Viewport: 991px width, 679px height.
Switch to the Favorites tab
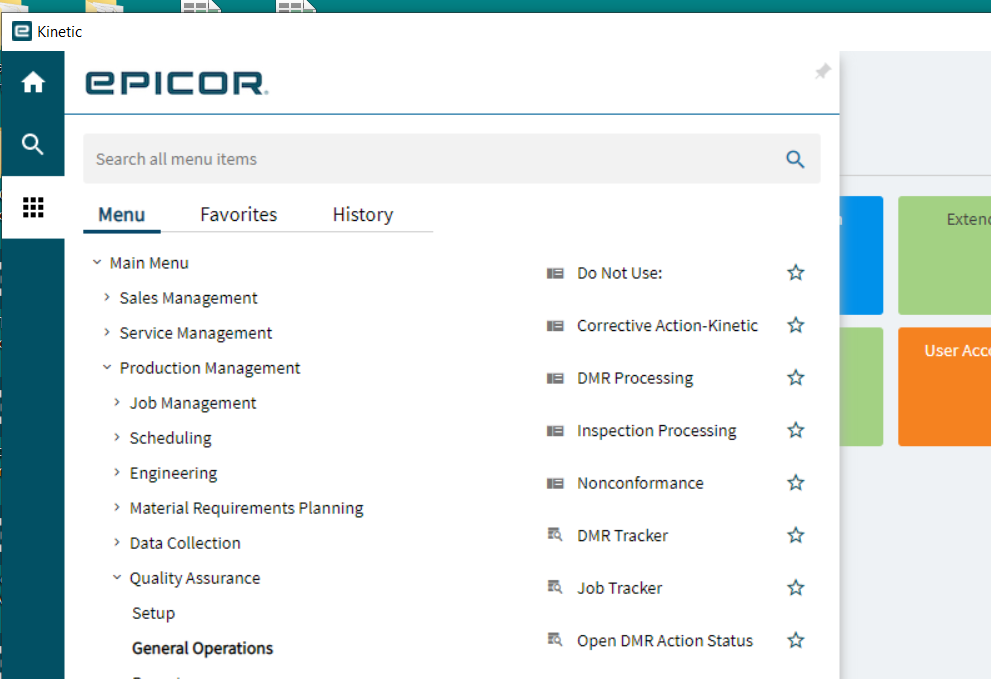coord(238,215)
